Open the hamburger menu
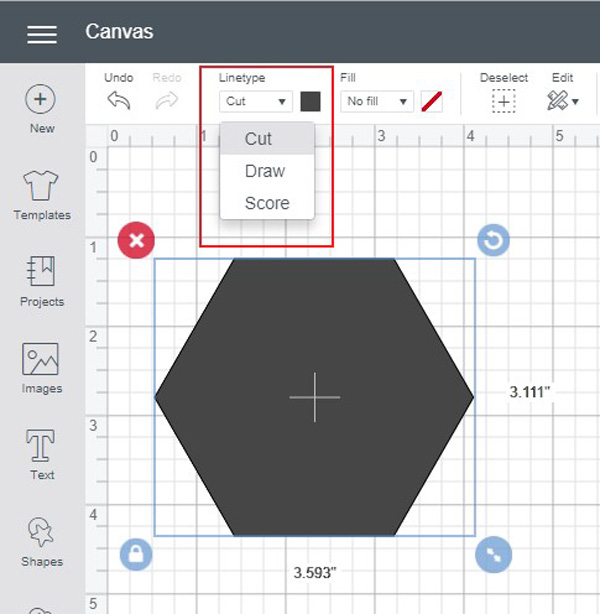This screenshot has width=600, height=614. pyautogui.click(x=42, y=34)
